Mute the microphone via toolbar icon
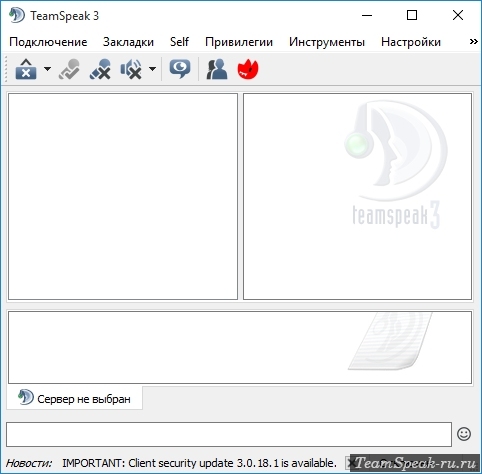482x474 pixels. pyautogui.click(x=100, y=69)
